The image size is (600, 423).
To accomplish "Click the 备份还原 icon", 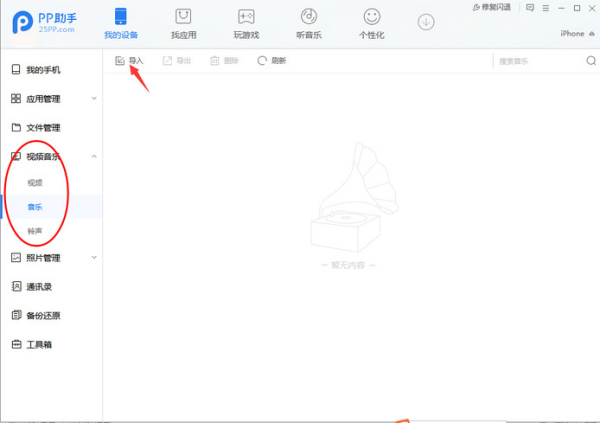I will pyautogui.click(x=16, y=315).
